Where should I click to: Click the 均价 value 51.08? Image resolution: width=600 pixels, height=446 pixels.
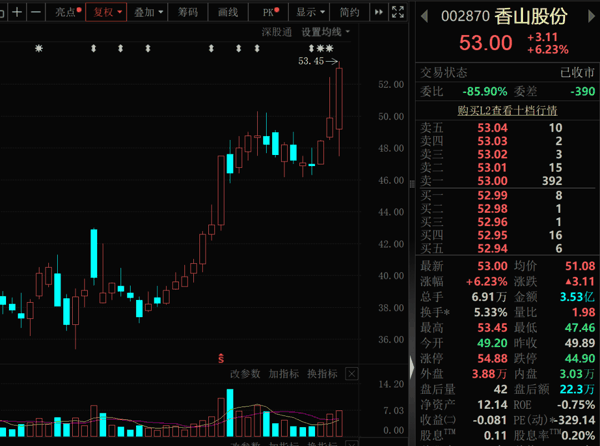[x=580, y=266]
